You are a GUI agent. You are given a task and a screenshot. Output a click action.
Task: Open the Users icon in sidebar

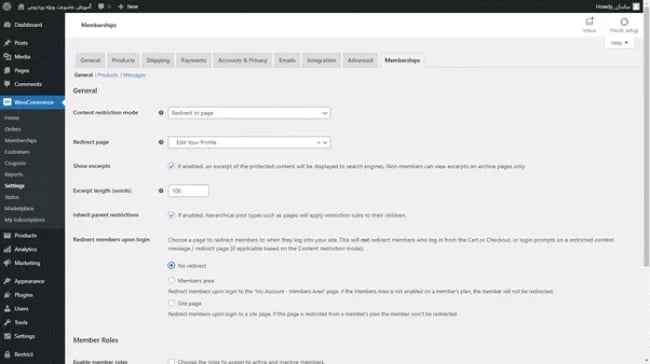click(7, 308)
